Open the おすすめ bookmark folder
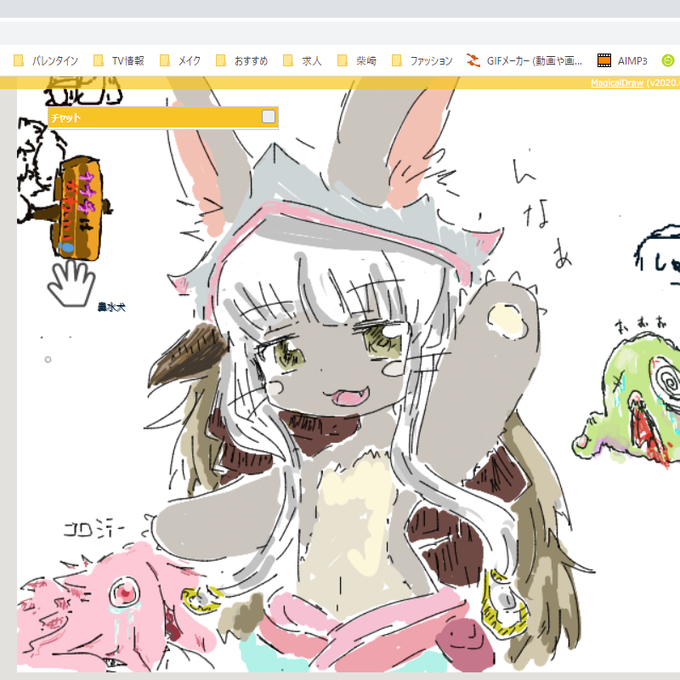680x680 pixels. pos(242,61)
